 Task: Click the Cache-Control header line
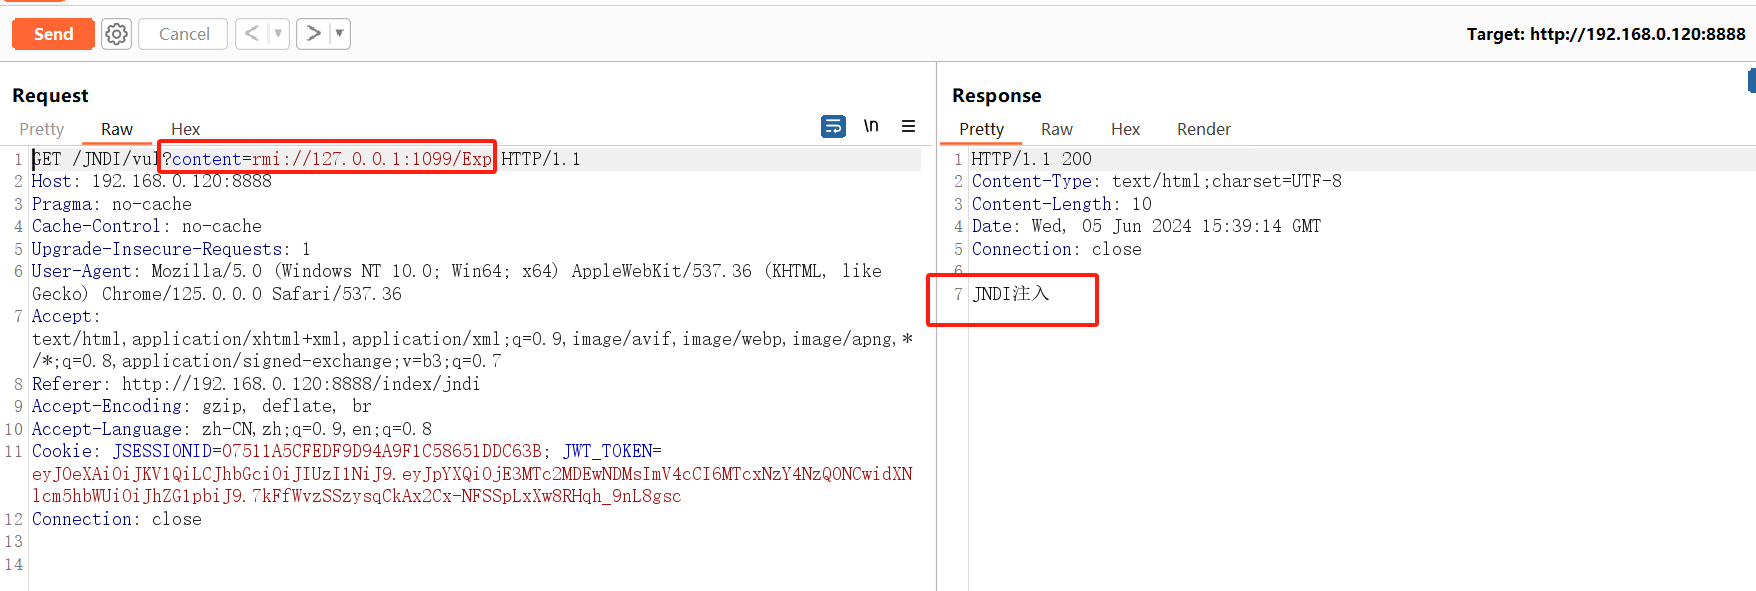click(147, 226)
